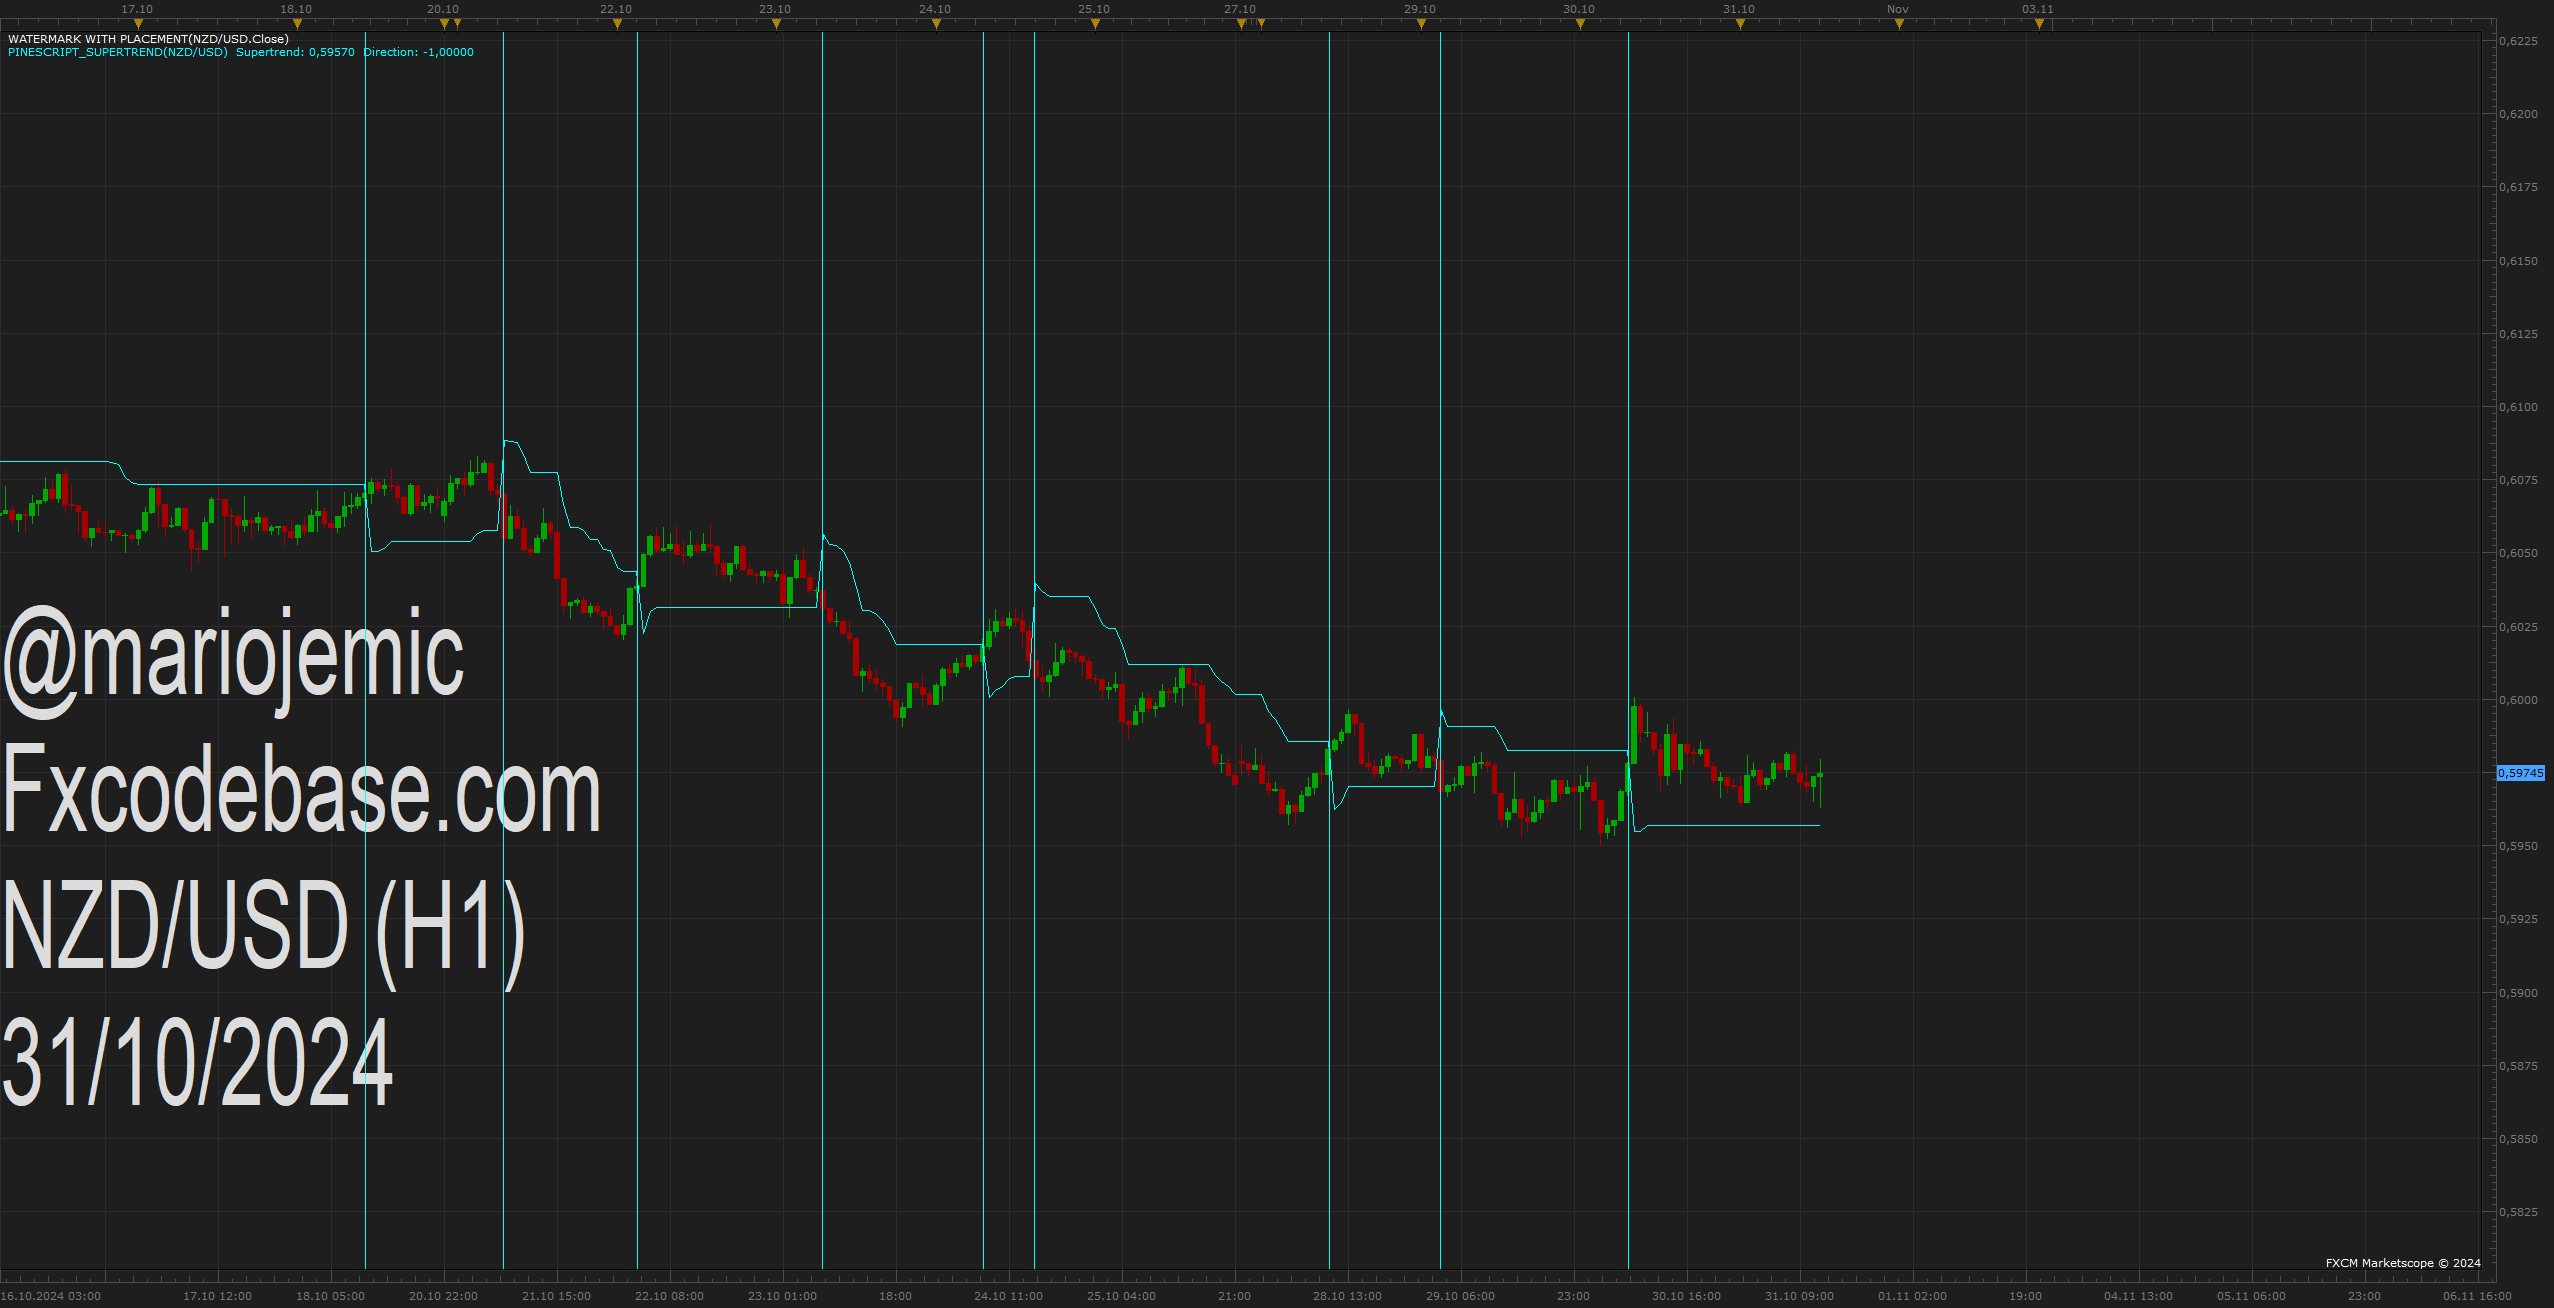Click the 01.11 02:00 time axis label
This screenshot has height=1308, width=2554.
[x=1912, y=1296]
